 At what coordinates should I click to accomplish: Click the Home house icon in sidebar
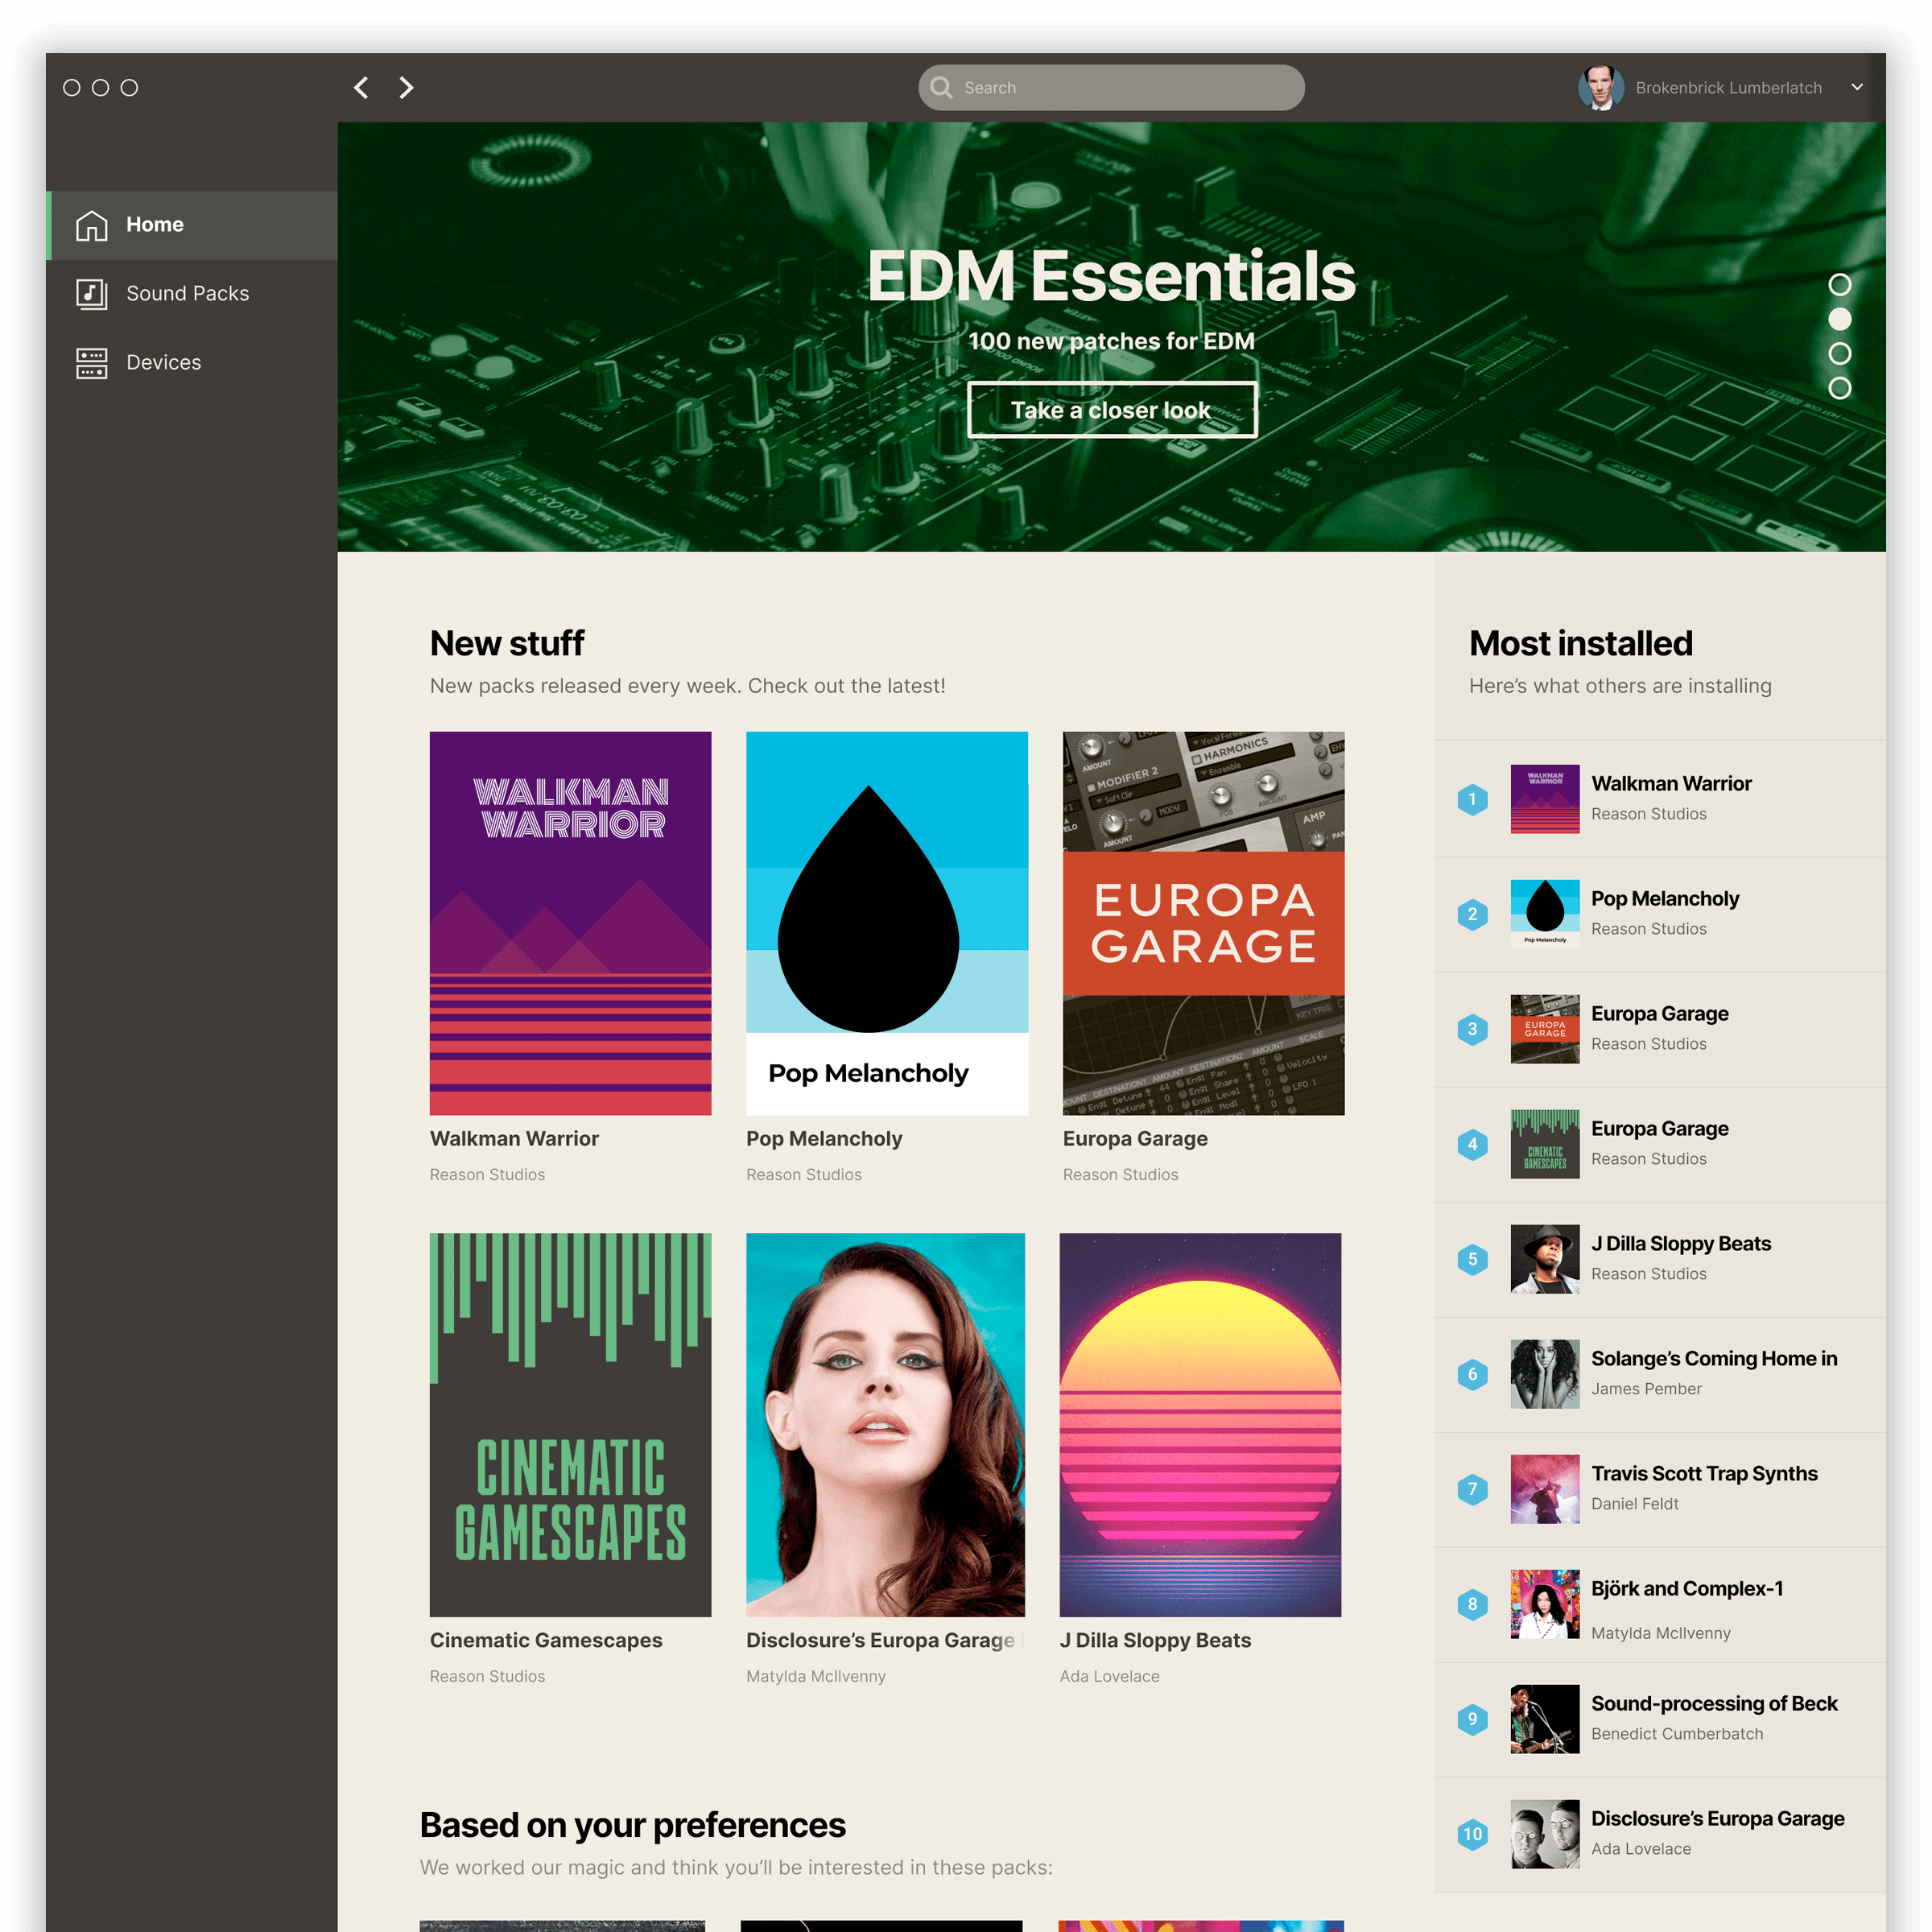pyautogui.click(x=91, y=225)
